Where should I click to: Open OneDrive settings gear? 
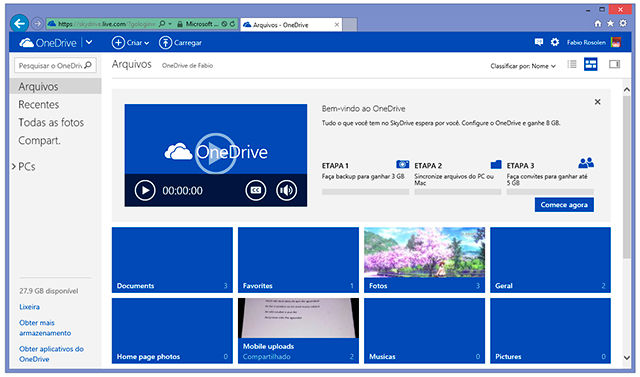(555, 42)
